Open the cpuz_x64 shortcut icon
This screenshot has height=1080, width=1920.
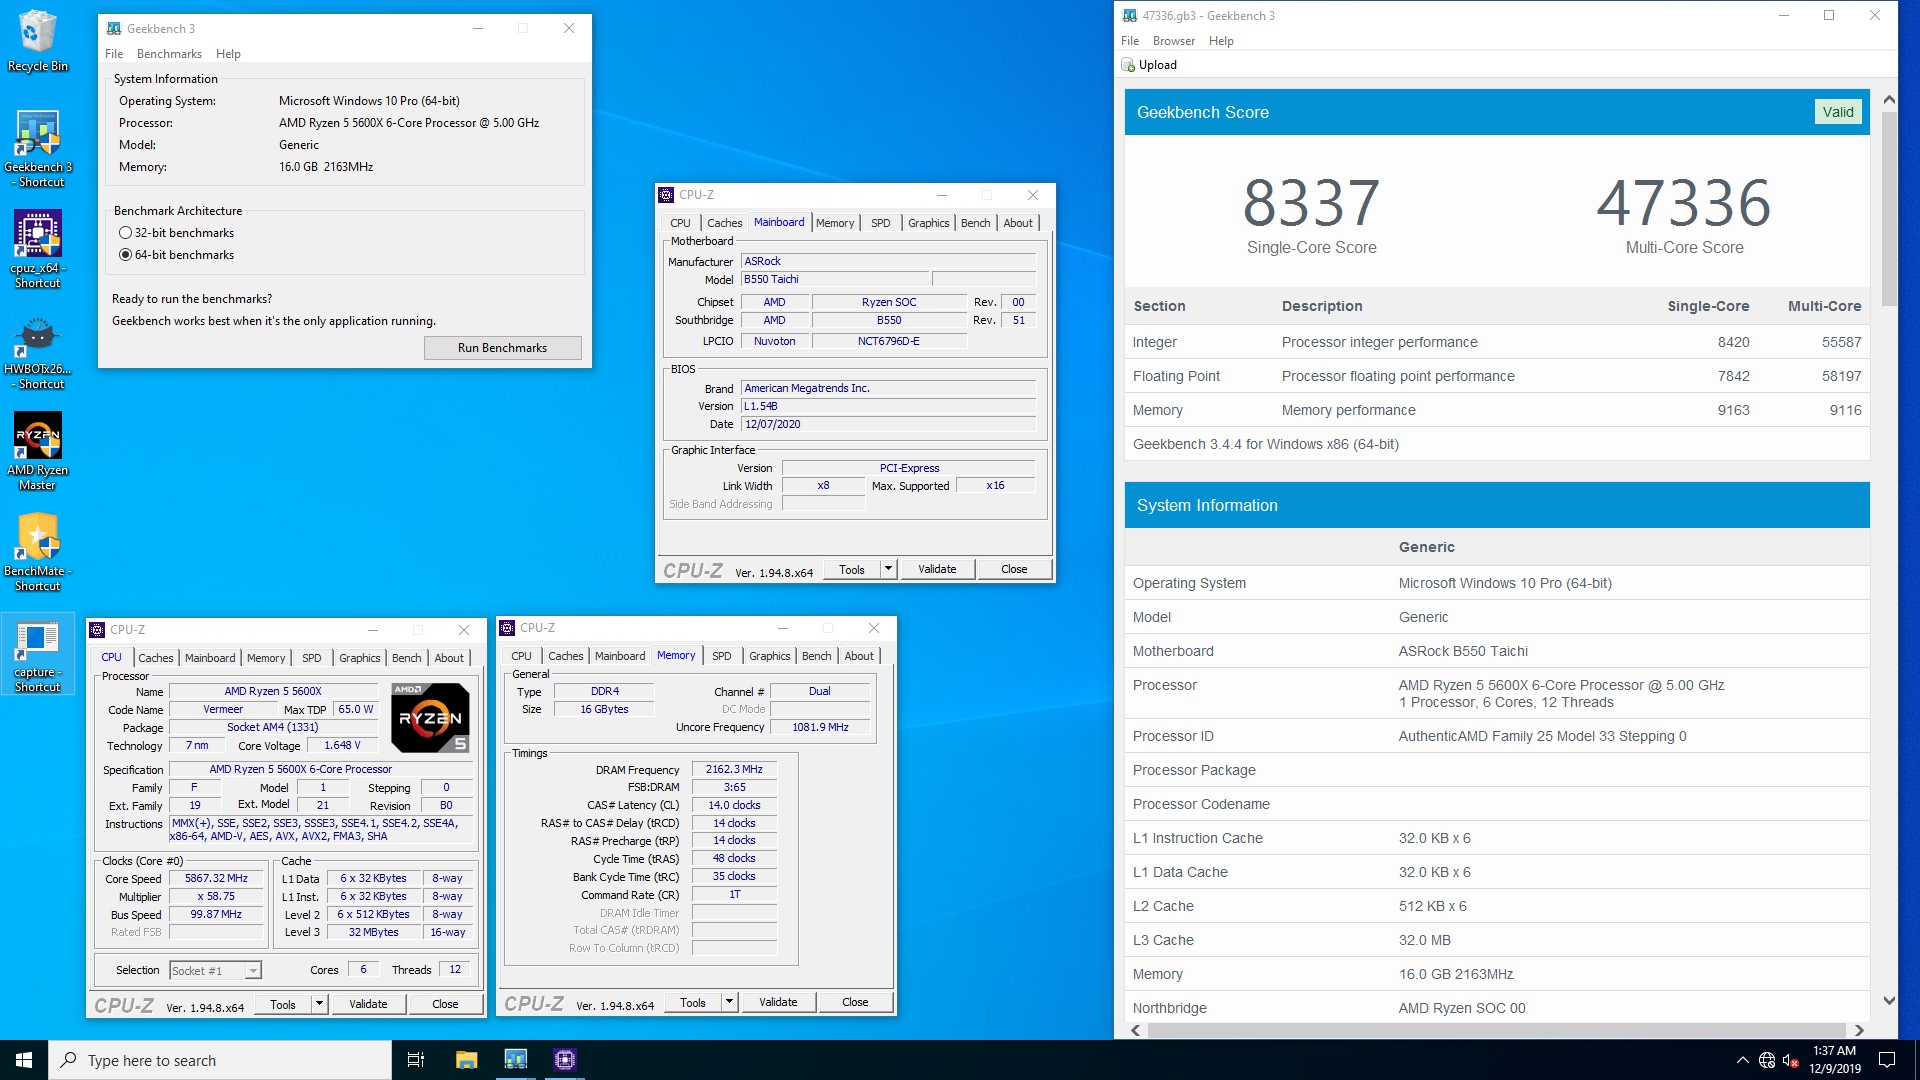click(x=38, y=249)
